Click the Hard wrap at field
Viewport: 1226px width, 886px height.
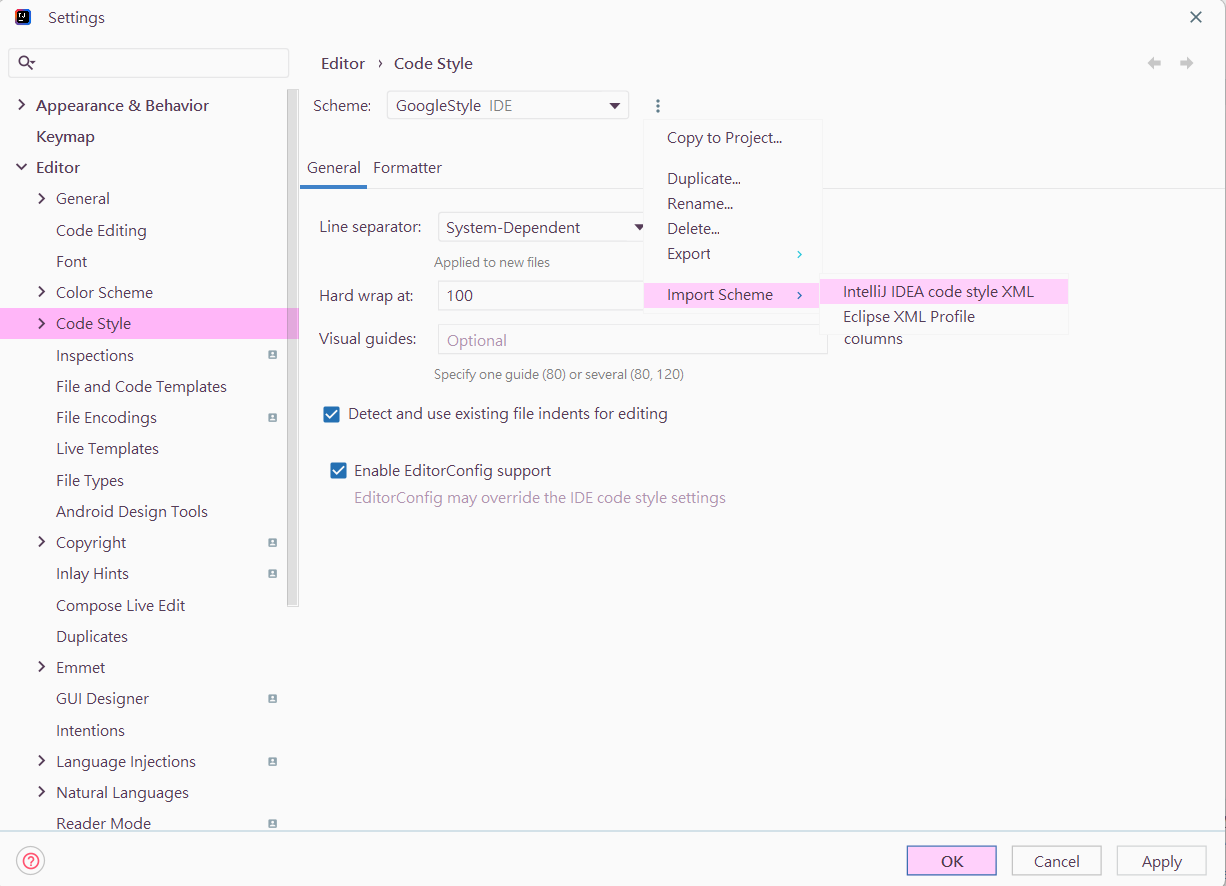(x=542, y=296)
